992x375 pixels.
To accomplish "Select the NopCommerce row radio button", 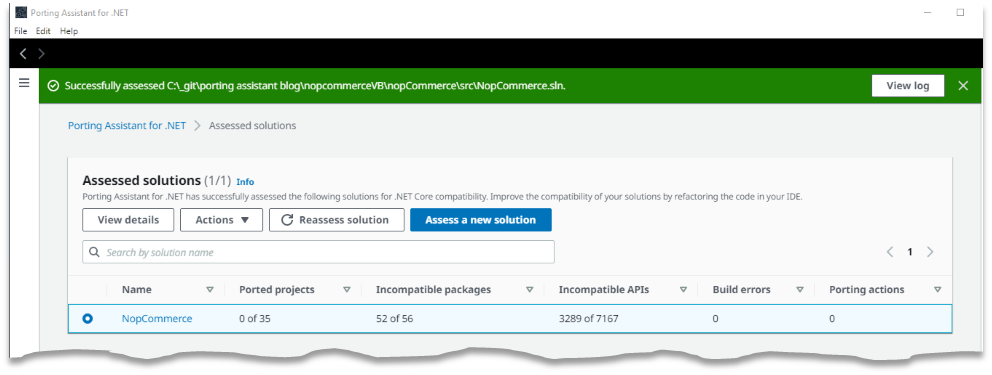I will pos(87,319).
